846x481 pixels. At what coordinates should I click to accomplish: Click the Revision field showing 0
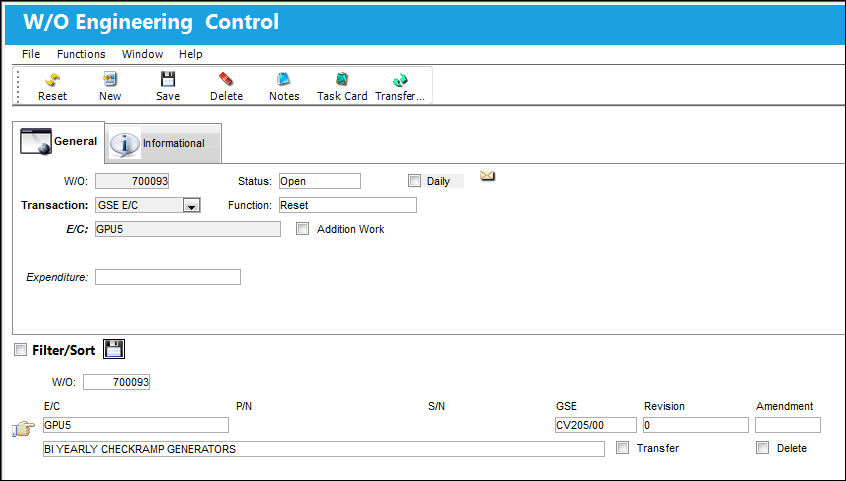click(695, 425)
